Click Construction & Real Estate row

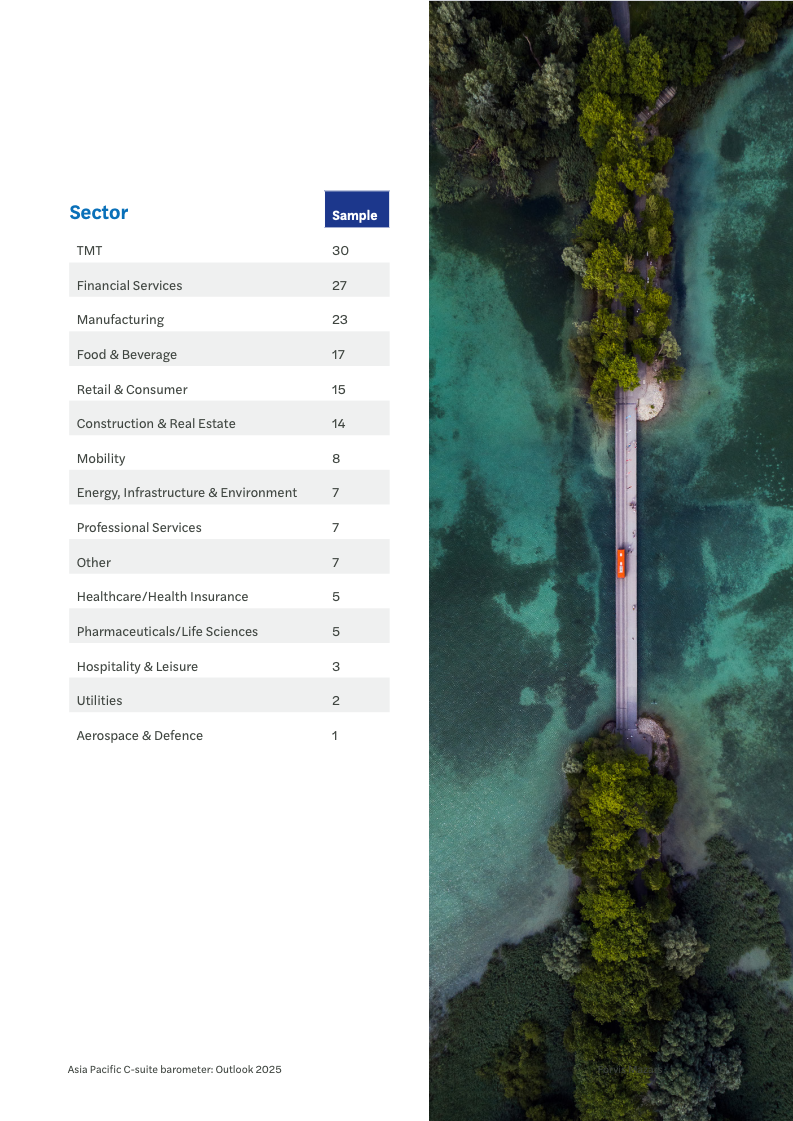[x=156, y=424]
